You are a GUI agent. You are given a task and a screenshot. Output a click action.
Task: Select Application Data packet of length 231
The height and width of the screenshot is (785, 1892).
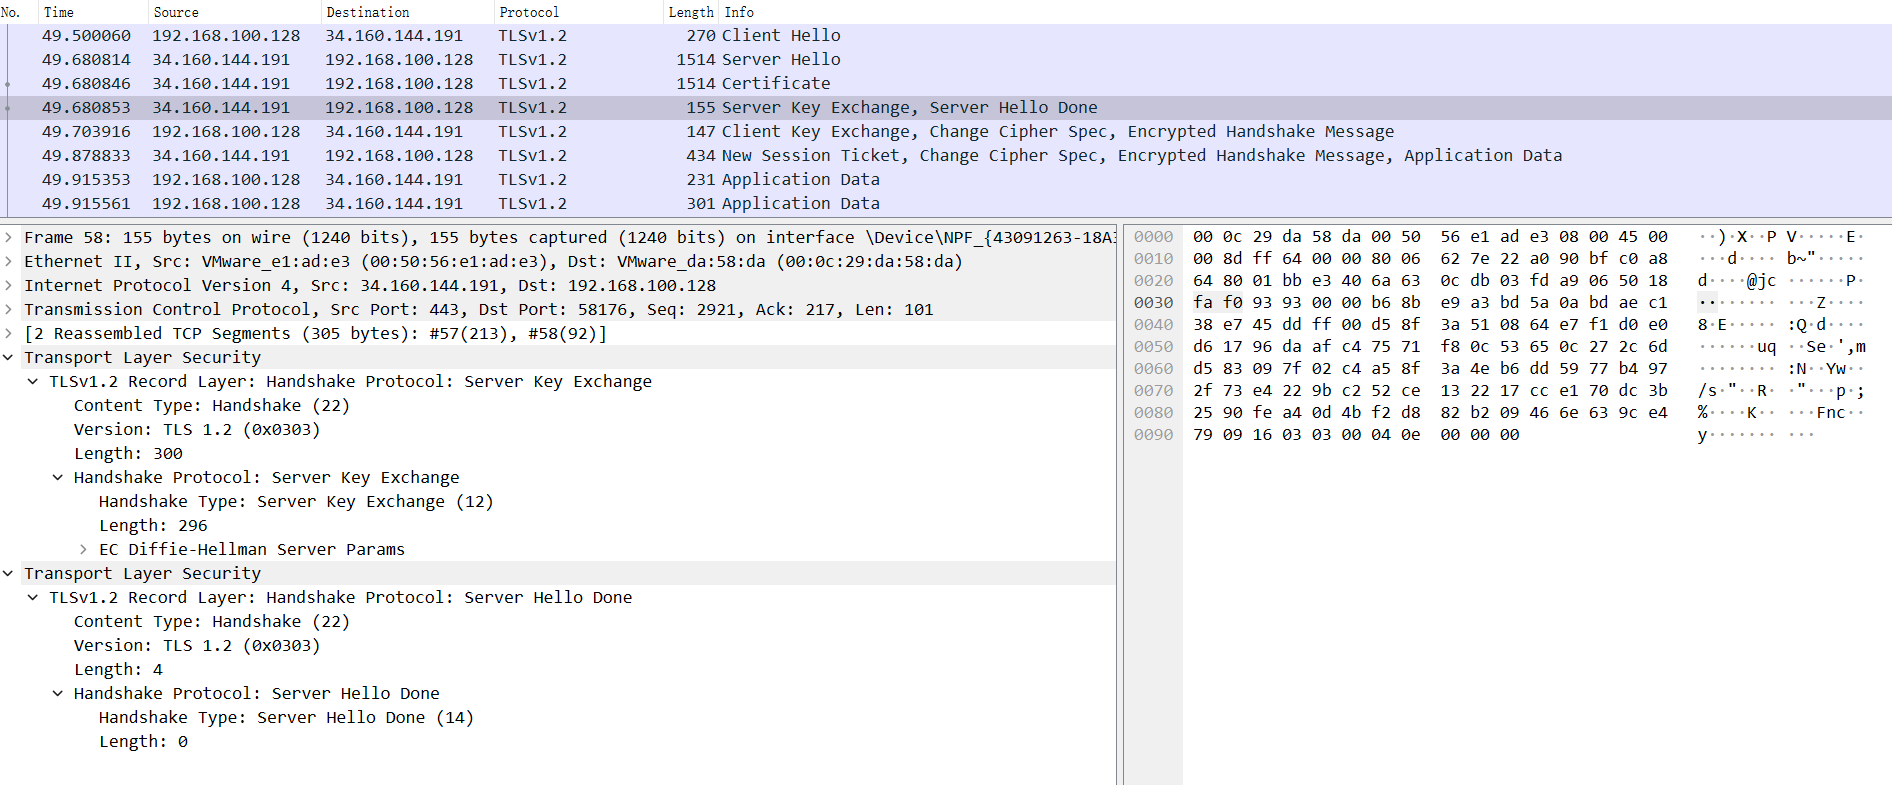(946, 180)
